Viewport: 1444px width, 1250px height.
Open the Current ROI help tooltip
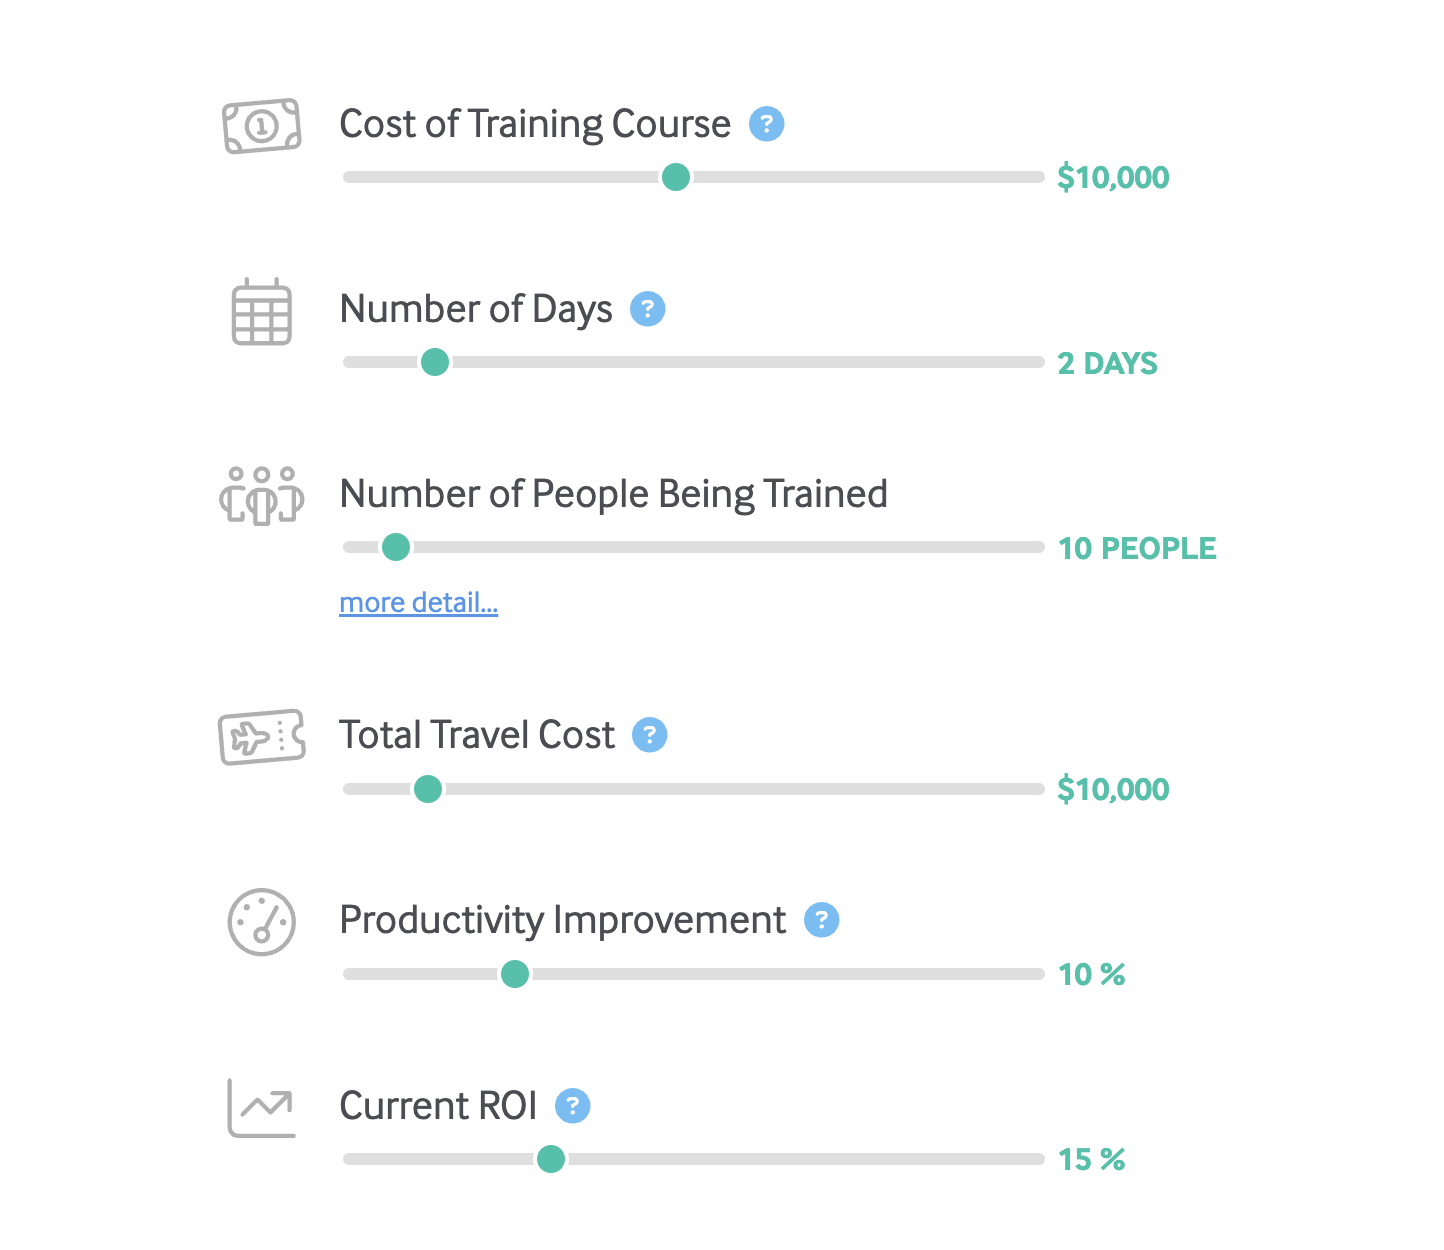click(x=573, y=1106)
